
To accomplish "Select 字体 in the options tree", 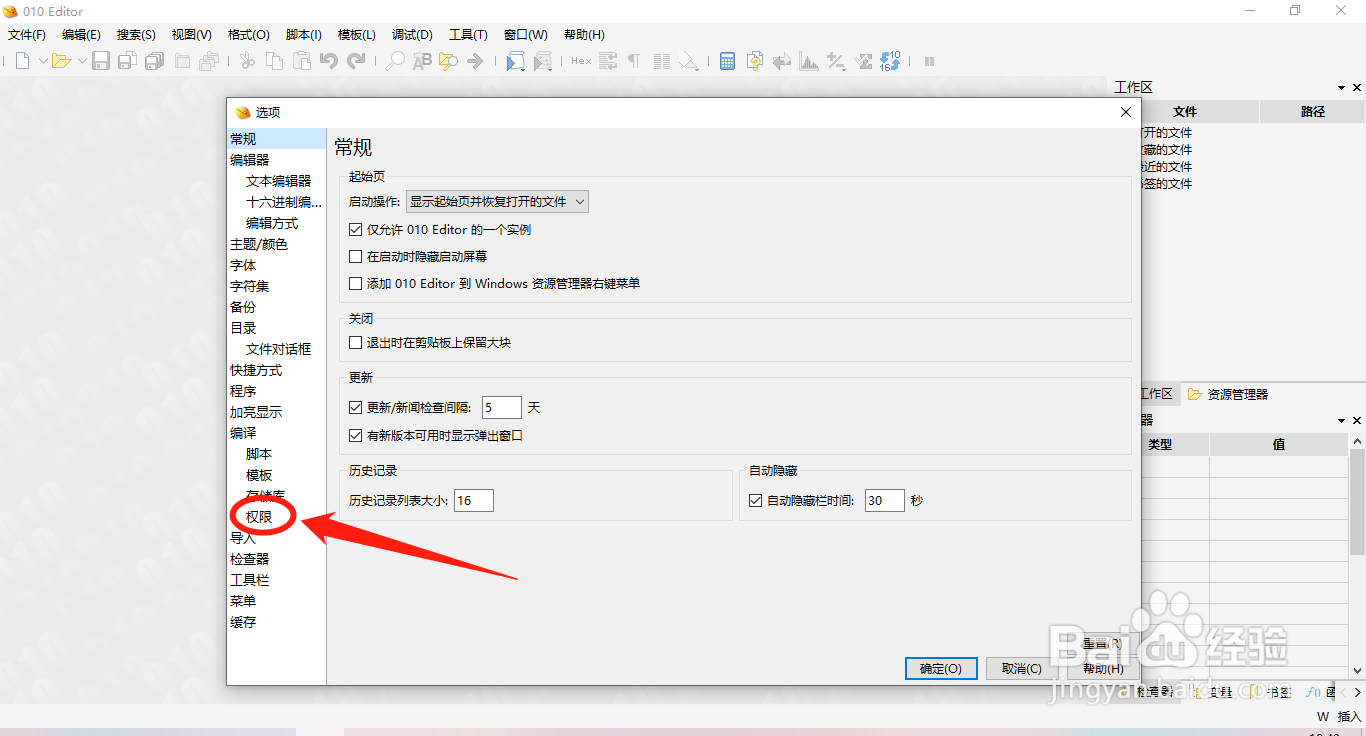I will coord(243,265).
